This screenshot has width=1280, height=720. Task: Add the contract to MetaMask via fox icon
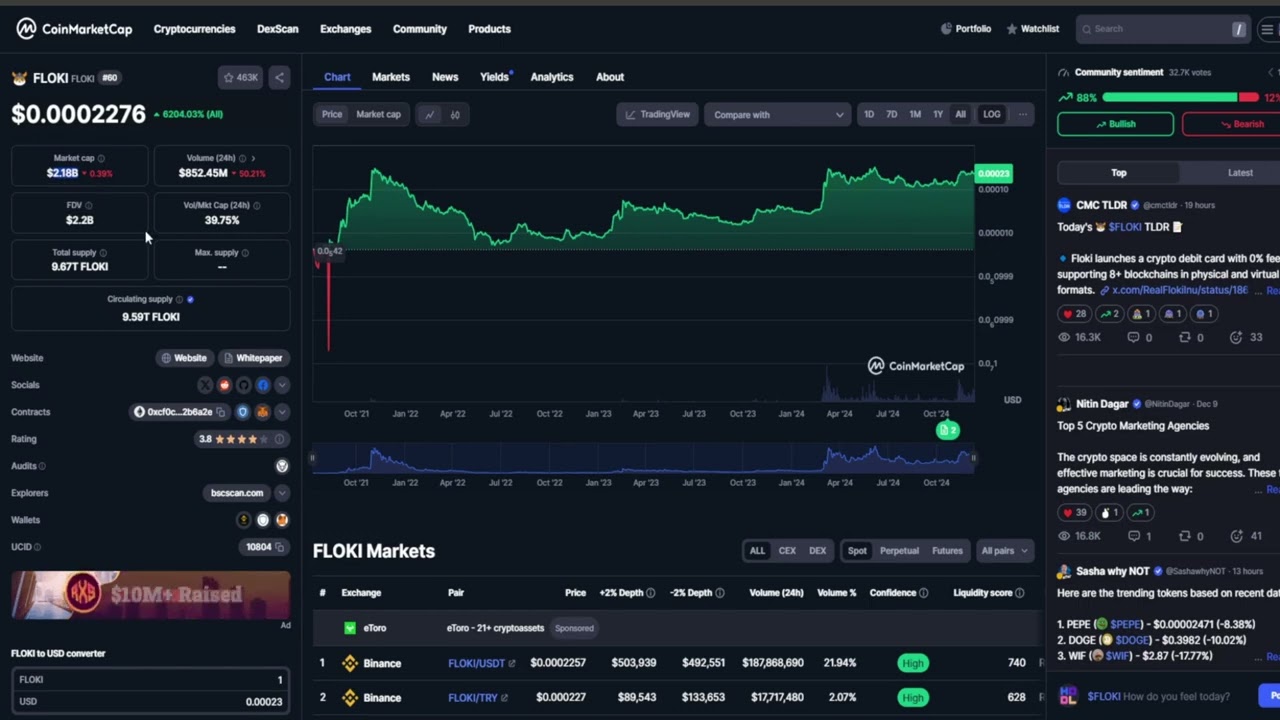coord(263,412)
